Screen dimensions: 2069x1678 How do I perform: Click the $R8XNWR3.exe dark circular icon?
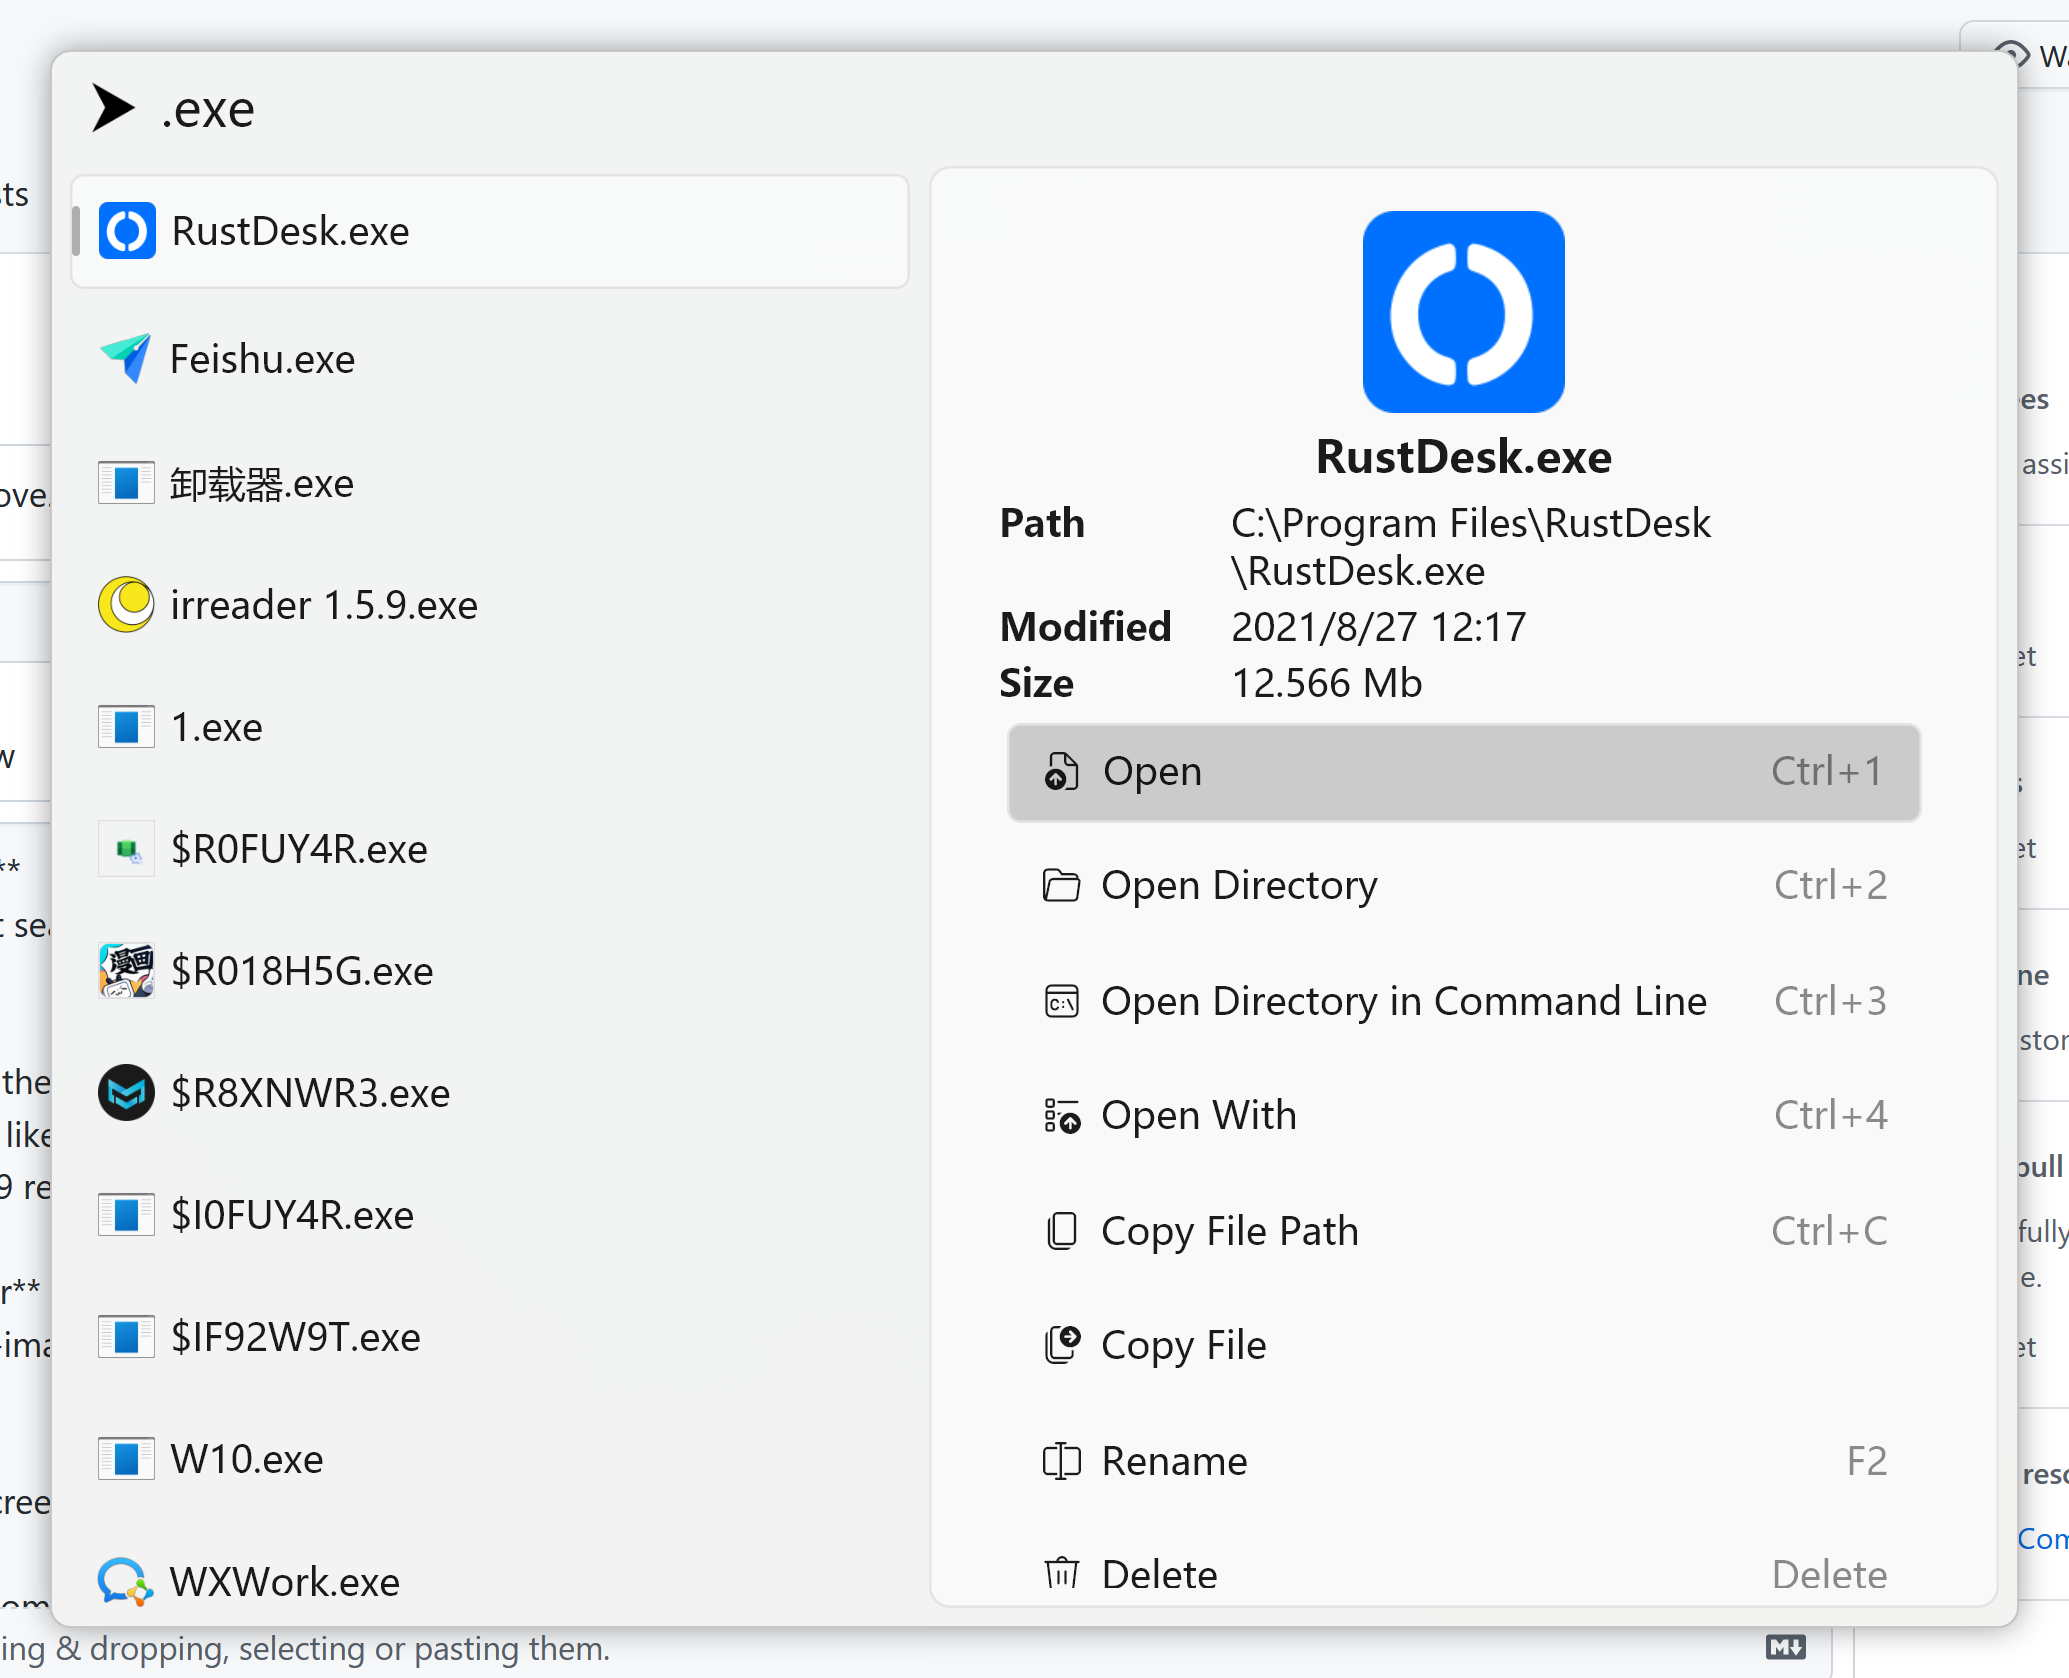(126, 1092)
